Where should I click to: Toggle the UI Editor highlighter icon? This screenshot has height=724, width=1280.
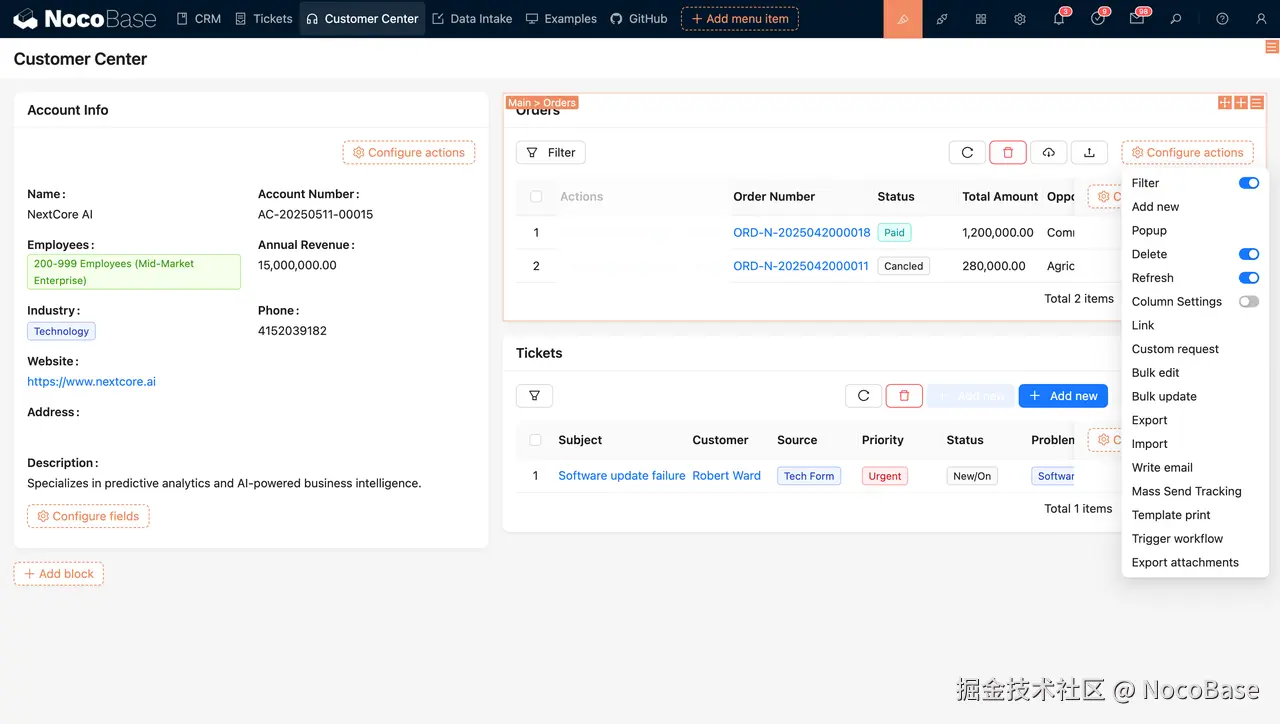[903, 19]
